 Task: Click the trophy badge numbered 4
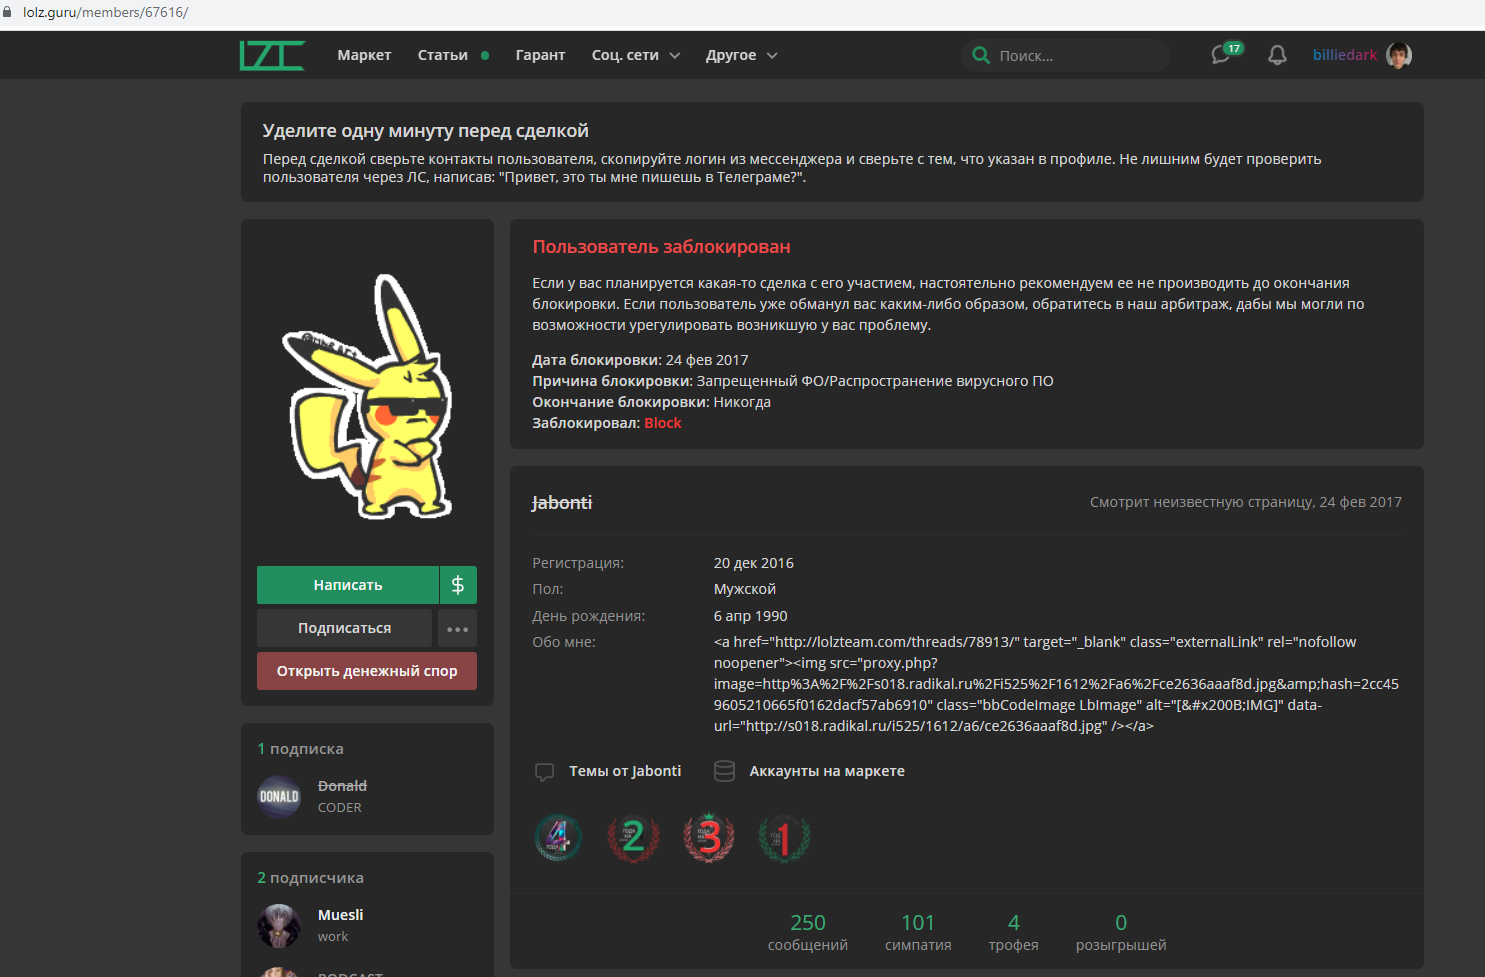tap(558, 837)
